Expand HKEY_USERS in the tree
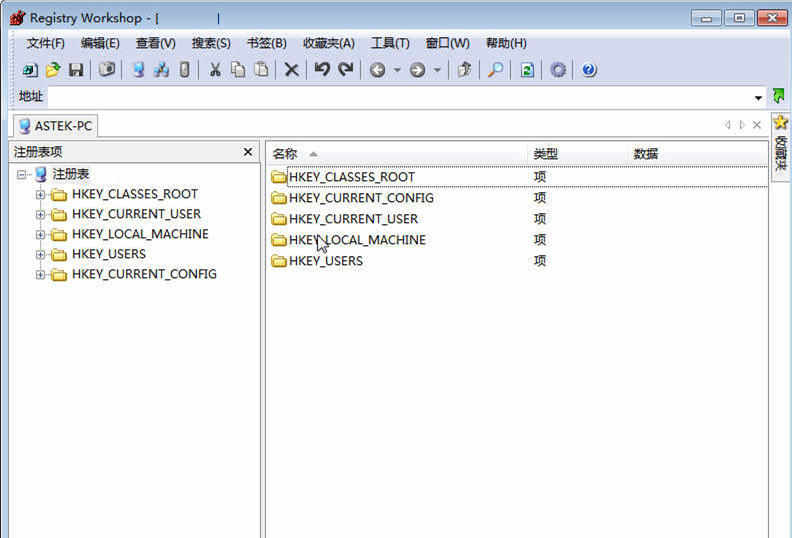Image resolution: width=792 pixels, height=538 pixels. coord(40,255)
